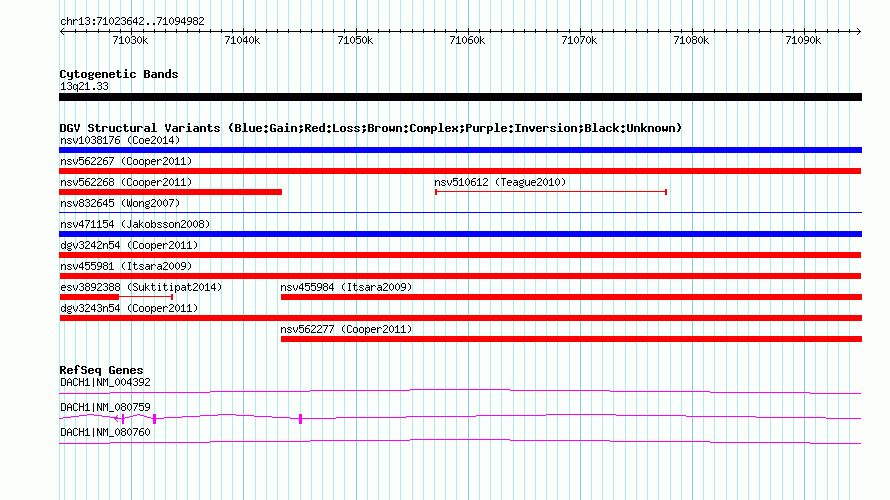Click the blue gain bar under nsv471154

[460, 234]
